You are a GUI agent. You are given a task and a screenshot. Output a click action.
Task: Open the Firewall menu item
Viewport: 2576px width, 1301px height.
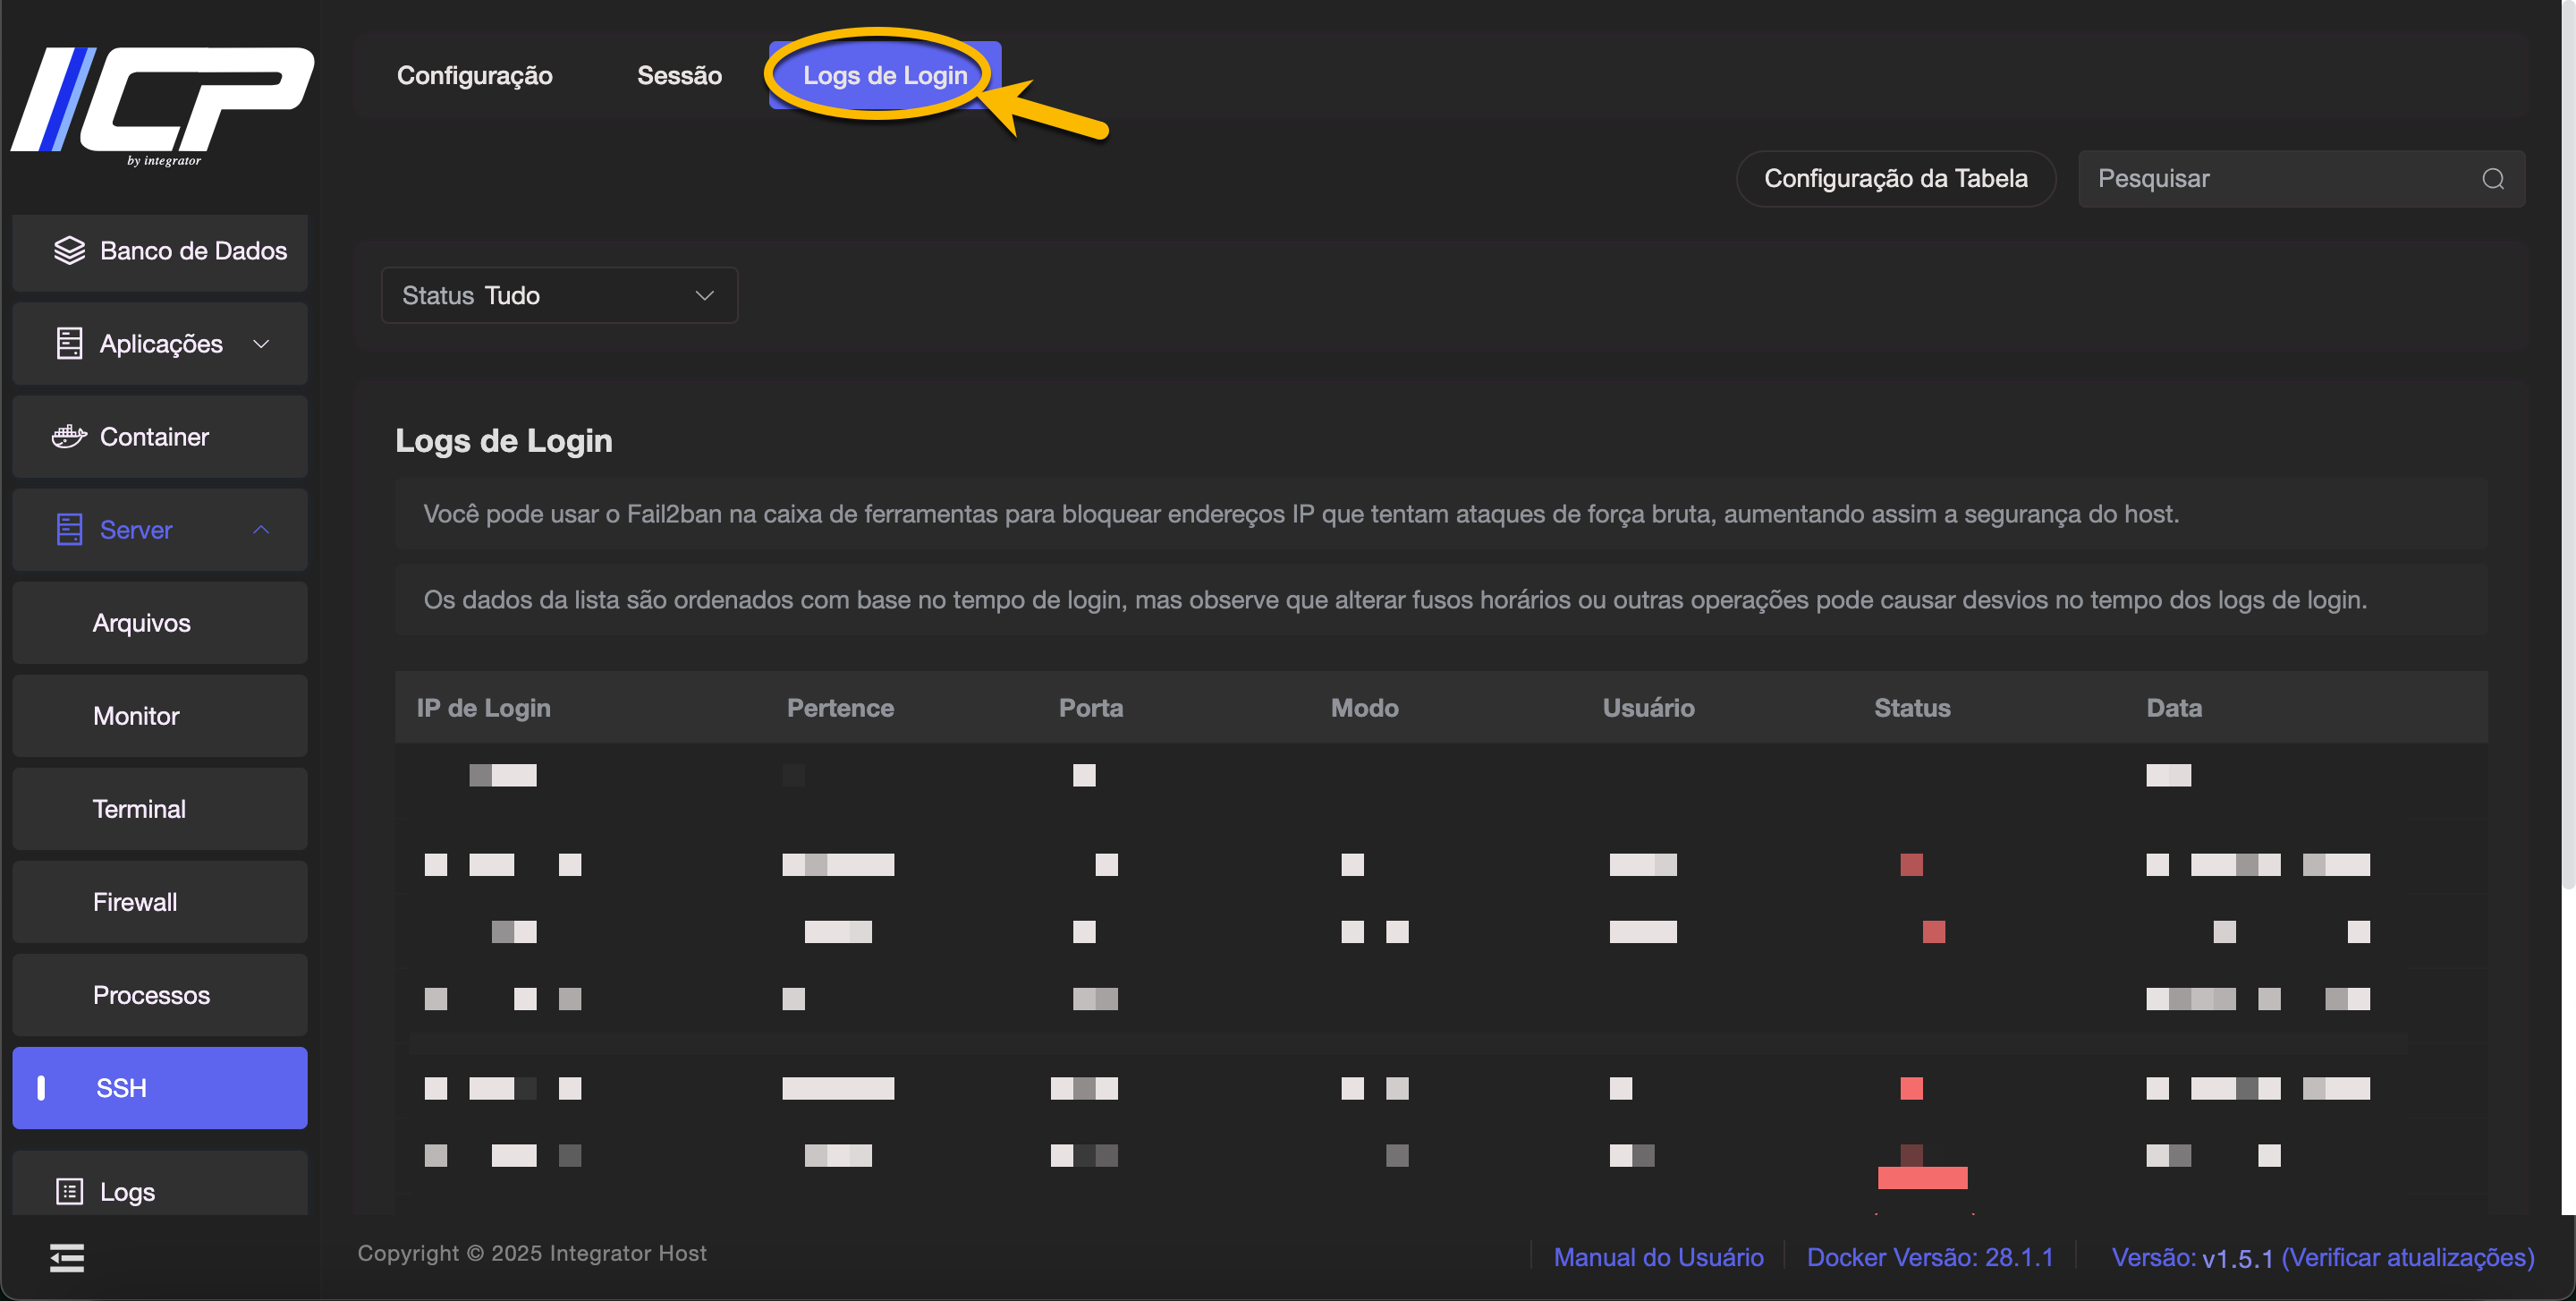point(135,902)
